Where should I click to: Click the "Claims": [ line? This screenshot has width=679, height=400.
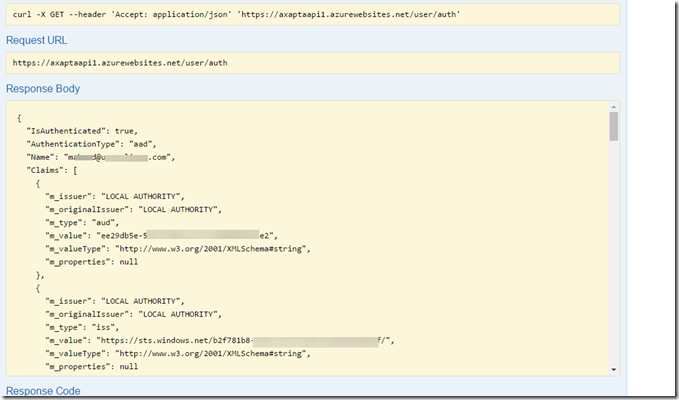tap(52, 170)
